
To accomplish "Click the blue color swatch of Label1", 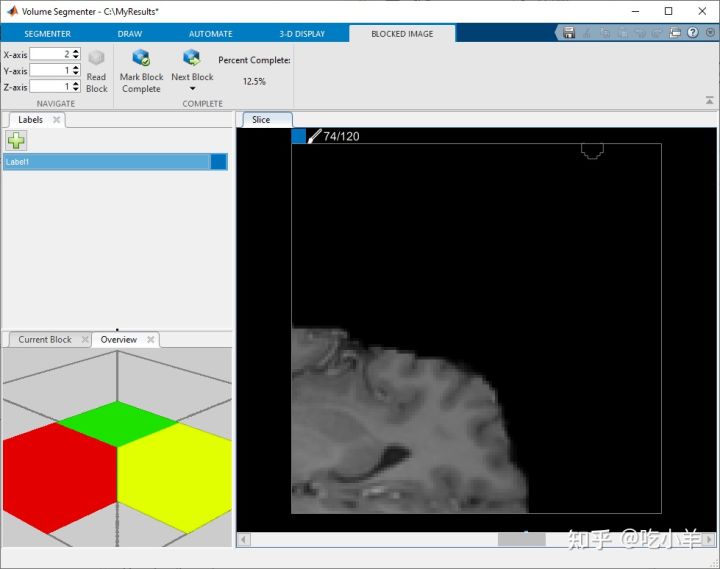I will 219,161.
